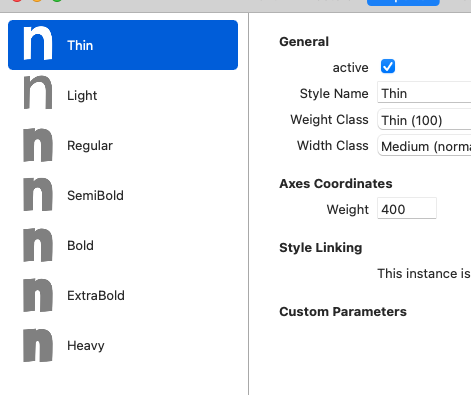Click the Weight axis value field

click(x=407, y=209)
